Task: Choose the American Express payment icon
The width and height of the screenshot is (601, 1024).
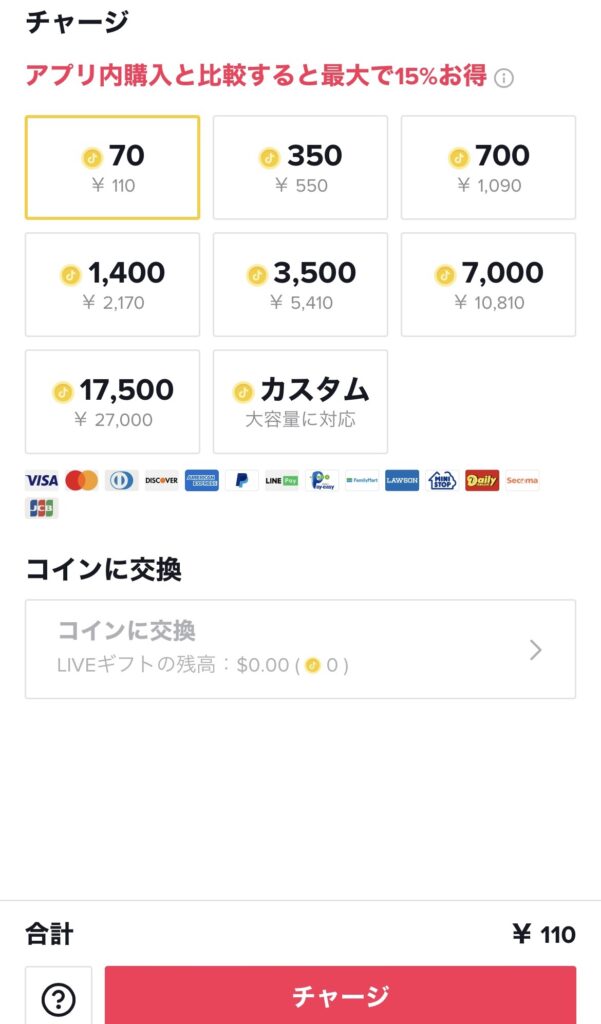Action: click(x=202, y=480)
